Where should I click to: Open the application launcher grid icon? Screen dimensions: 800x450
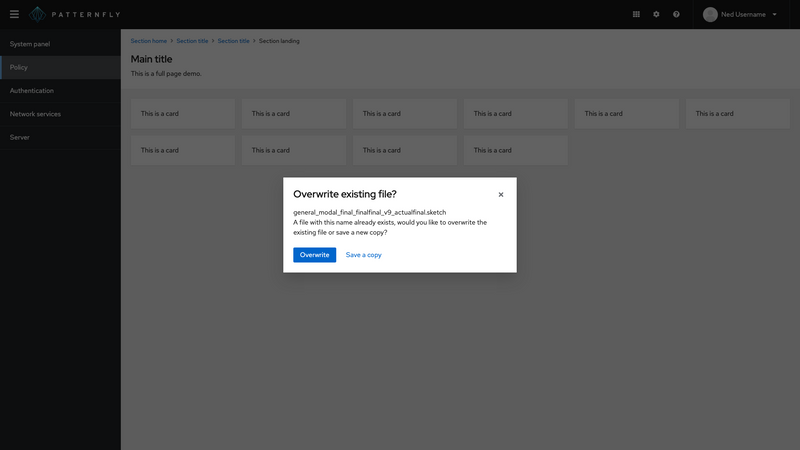[x=636, y=14]
